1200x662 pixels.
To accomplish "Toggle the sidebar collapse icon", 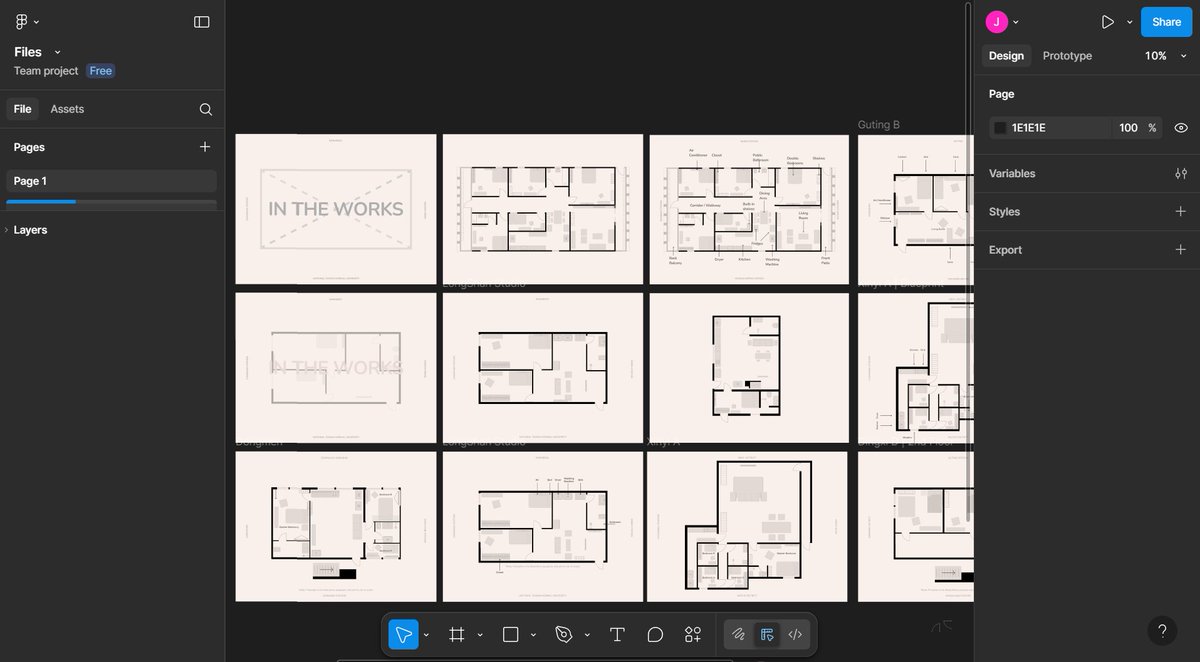I will coord(202,21).
